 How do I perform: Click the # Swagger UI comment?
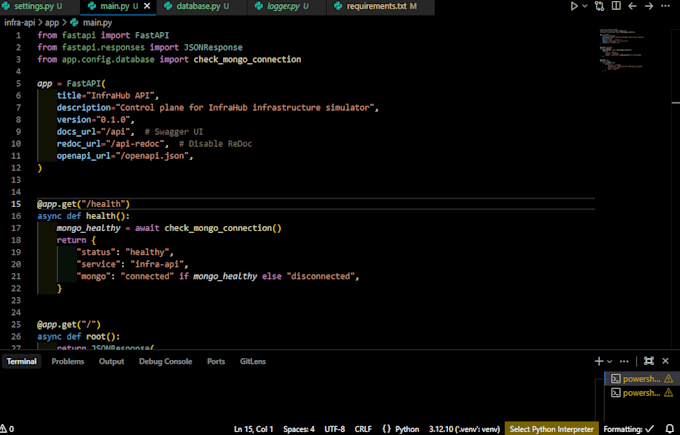pyautogui.click(x=173, y=132)
